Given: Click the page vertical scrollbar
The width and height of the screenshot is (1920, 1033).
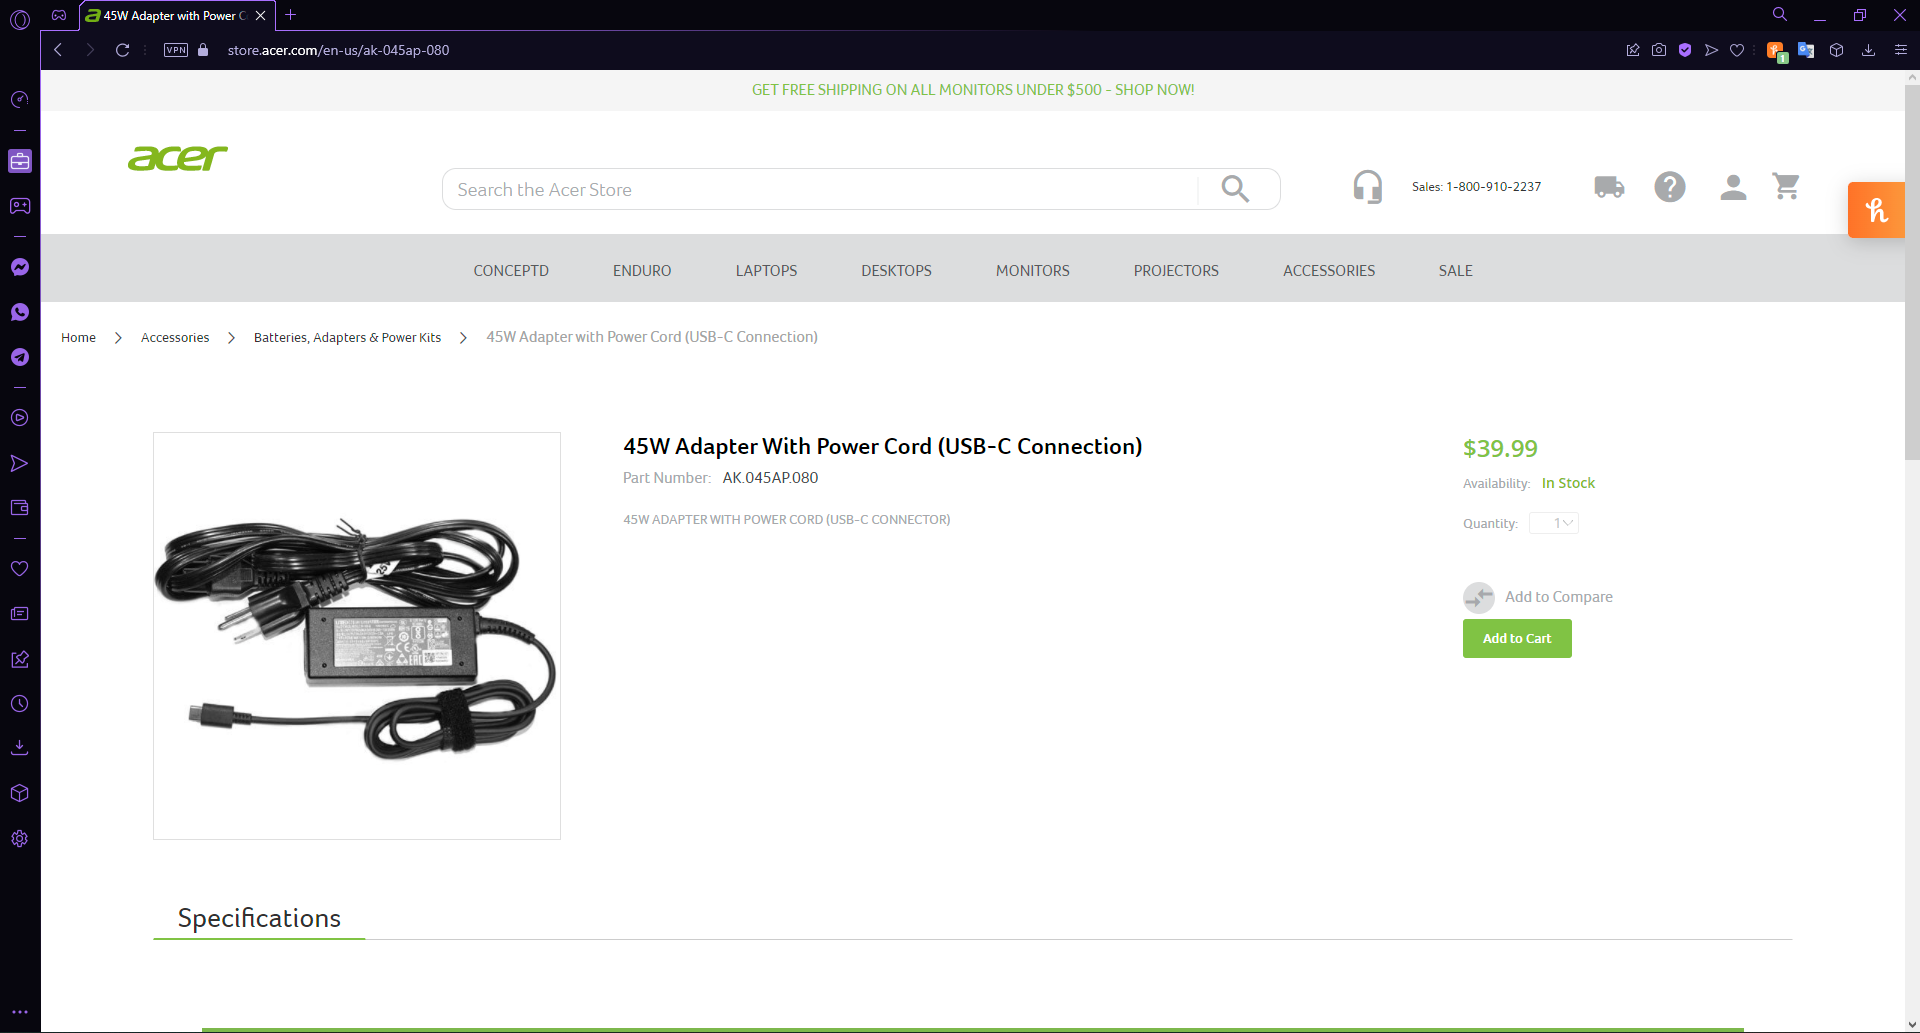Looking at the screenshot, I should [x=1912, y=270].
